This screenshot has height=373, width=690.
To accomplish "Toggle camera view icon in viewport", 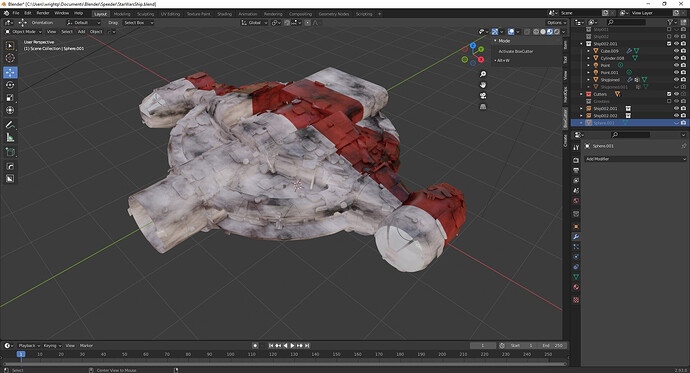I will [x=483, y=96].
